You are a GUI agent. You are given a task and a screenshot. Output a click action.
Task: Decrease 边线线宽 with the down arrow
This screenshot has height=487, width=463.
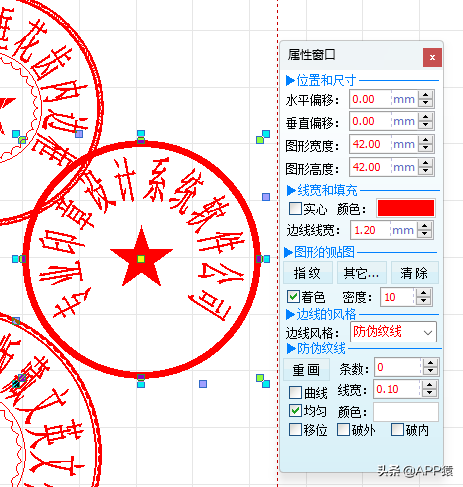coord(425,234)
